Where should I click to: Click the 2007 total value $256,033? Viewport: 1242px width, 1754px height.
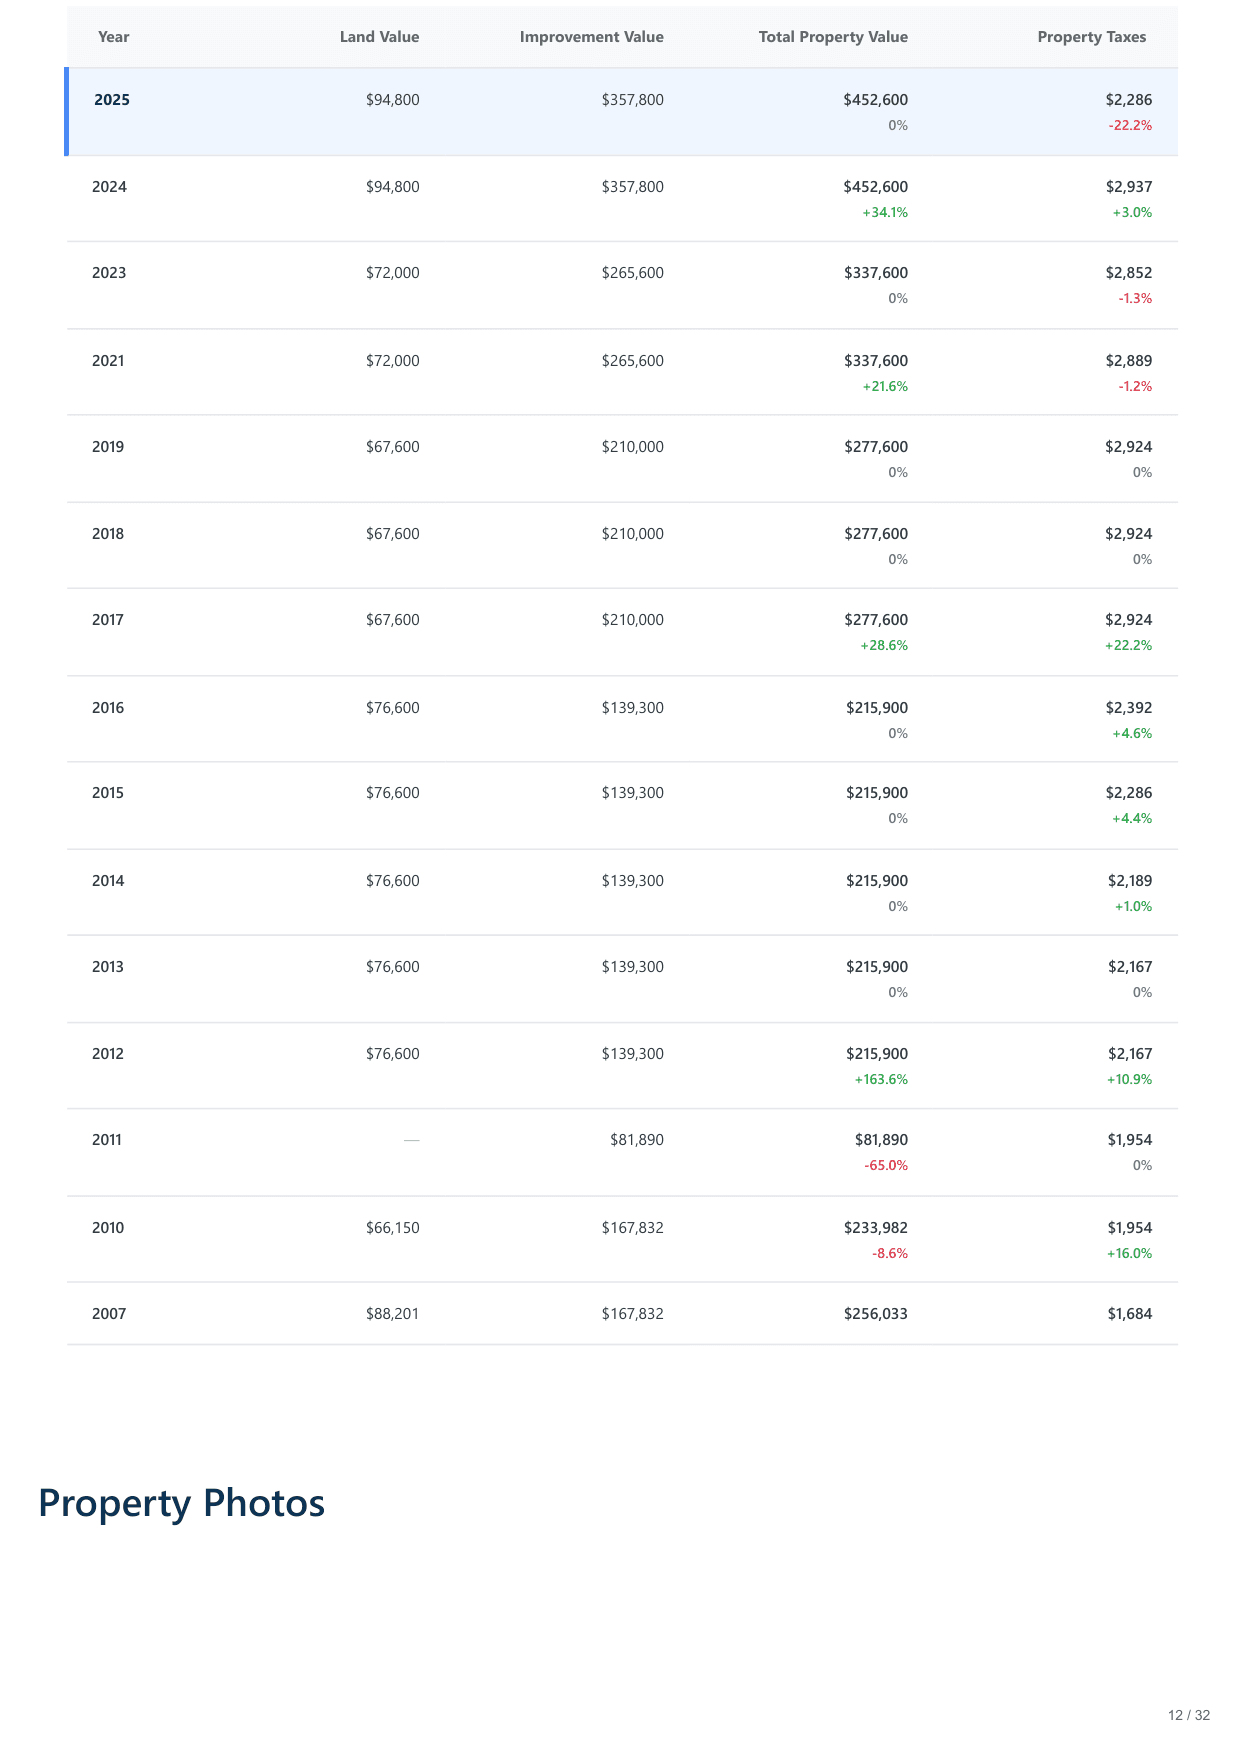tap(875, 1314)
